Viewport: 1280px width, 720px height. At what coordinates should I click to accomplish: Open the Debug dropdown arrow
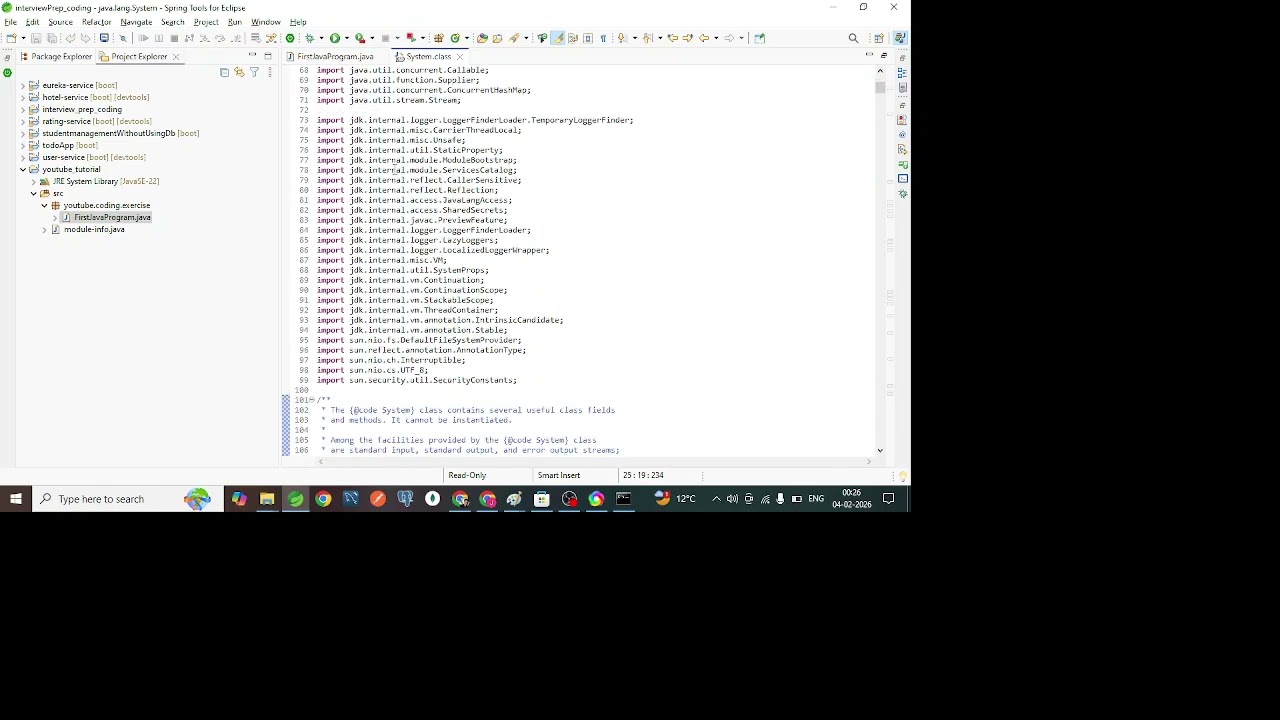(321, 38)
